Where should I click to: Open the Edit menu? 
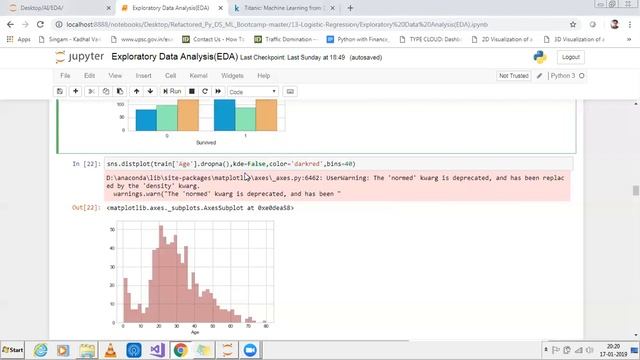pyautogui.click(x=89, y=76)
